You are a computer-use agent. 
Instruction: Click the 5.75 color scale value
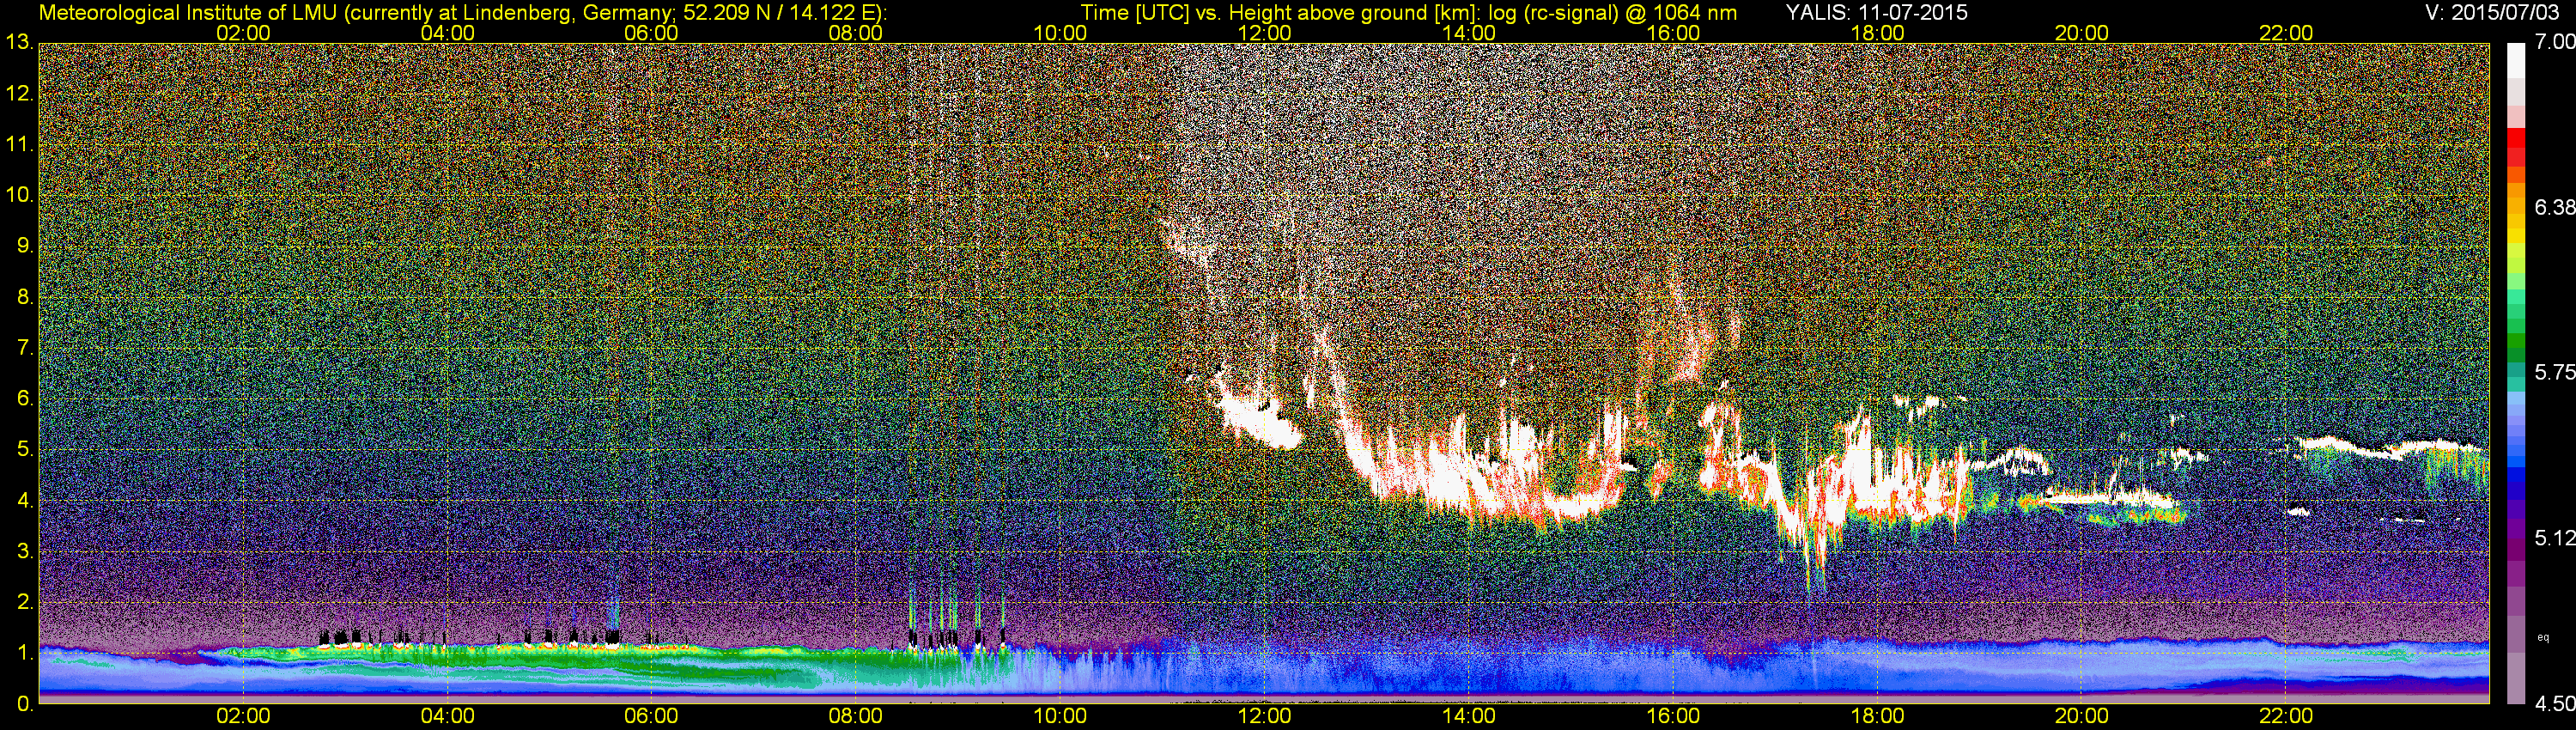(2555, 373)
